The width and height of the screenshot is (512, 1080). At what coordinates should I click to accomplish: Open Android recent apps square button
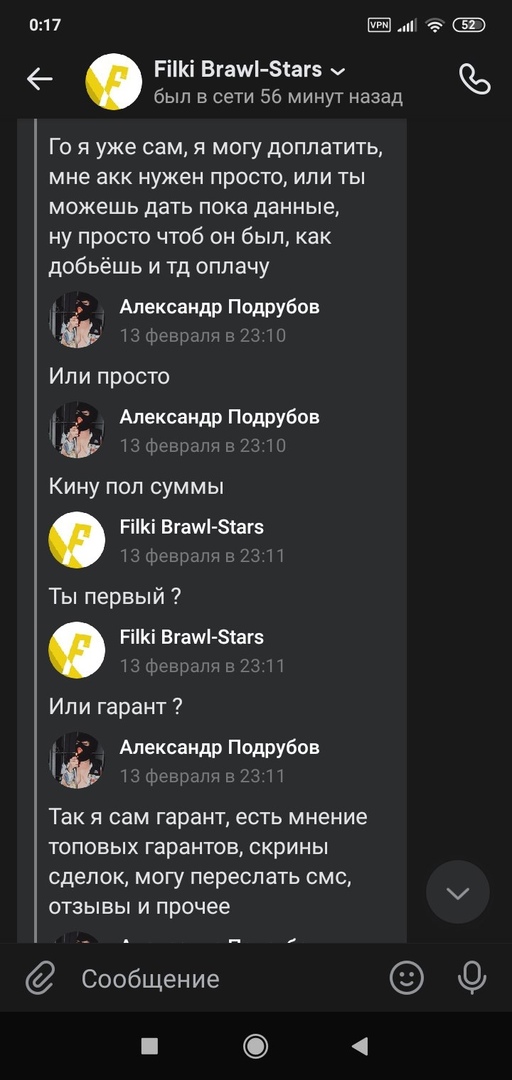tap(150, 1046)
